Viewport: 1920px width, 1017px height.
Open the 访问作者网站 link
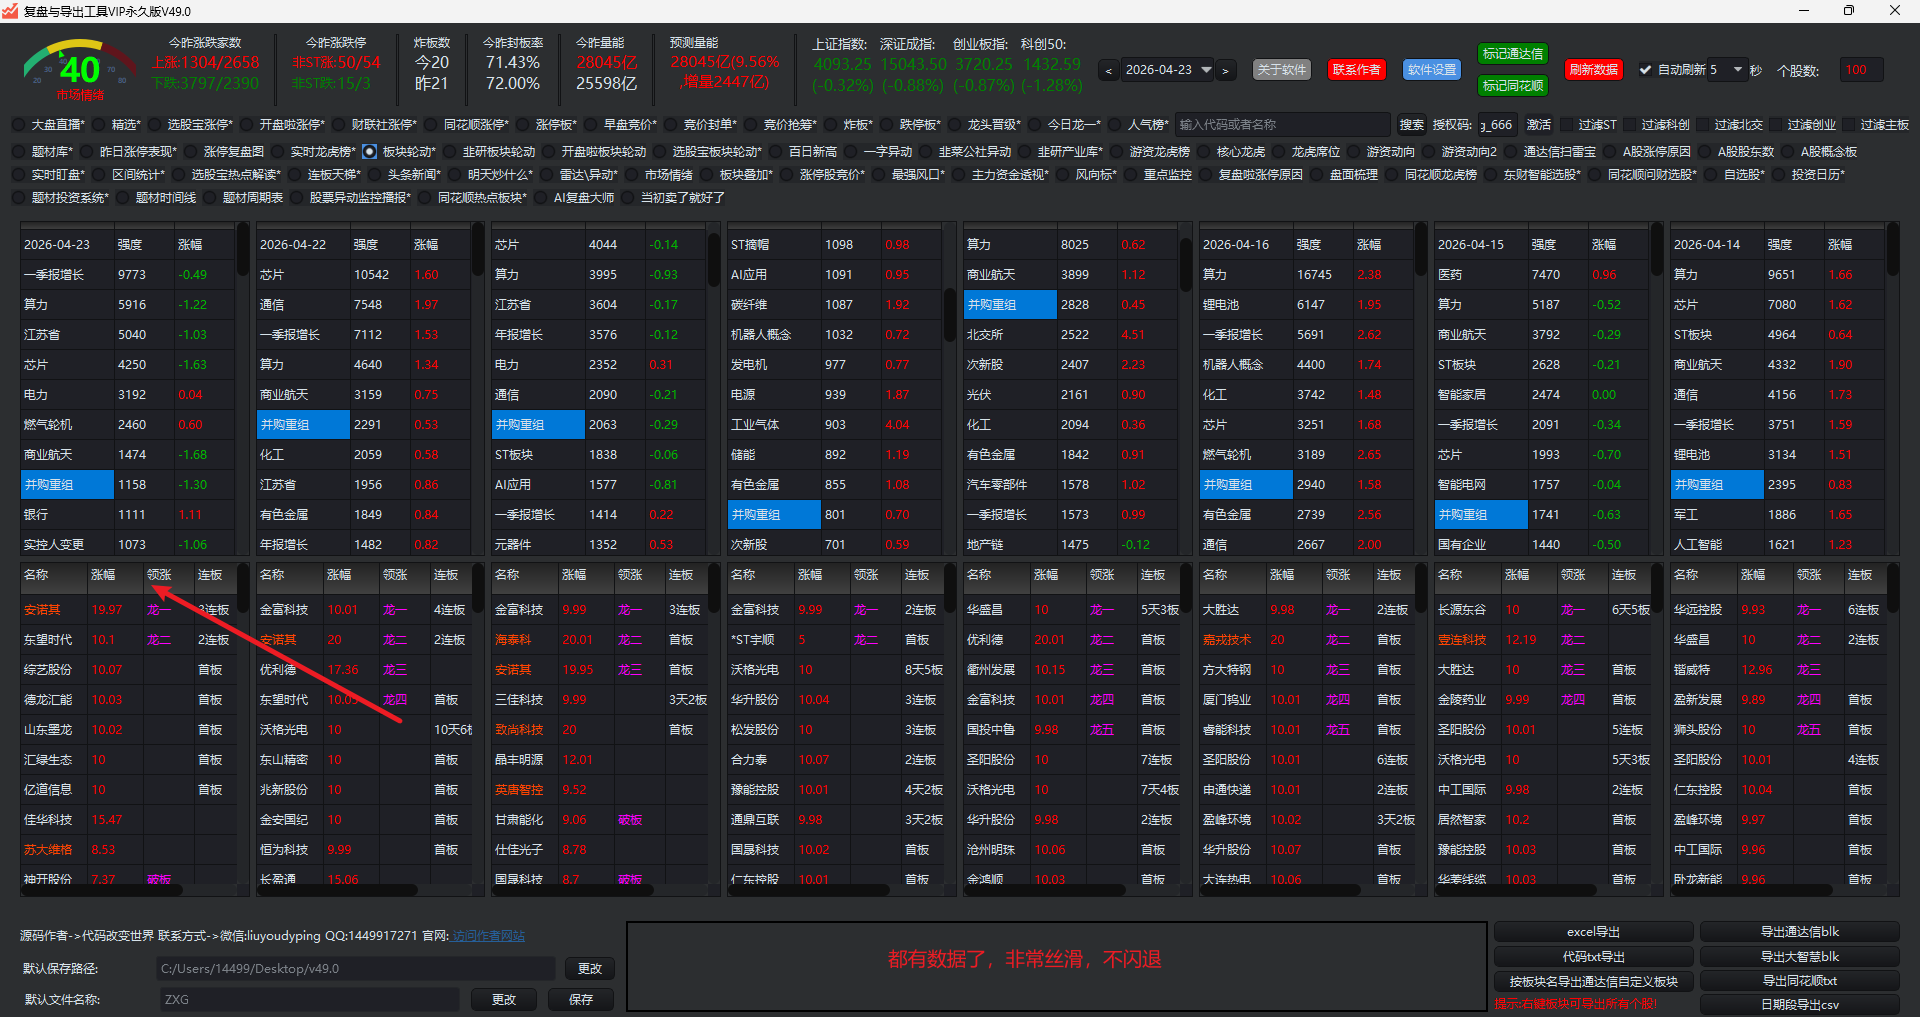(488, 936)
